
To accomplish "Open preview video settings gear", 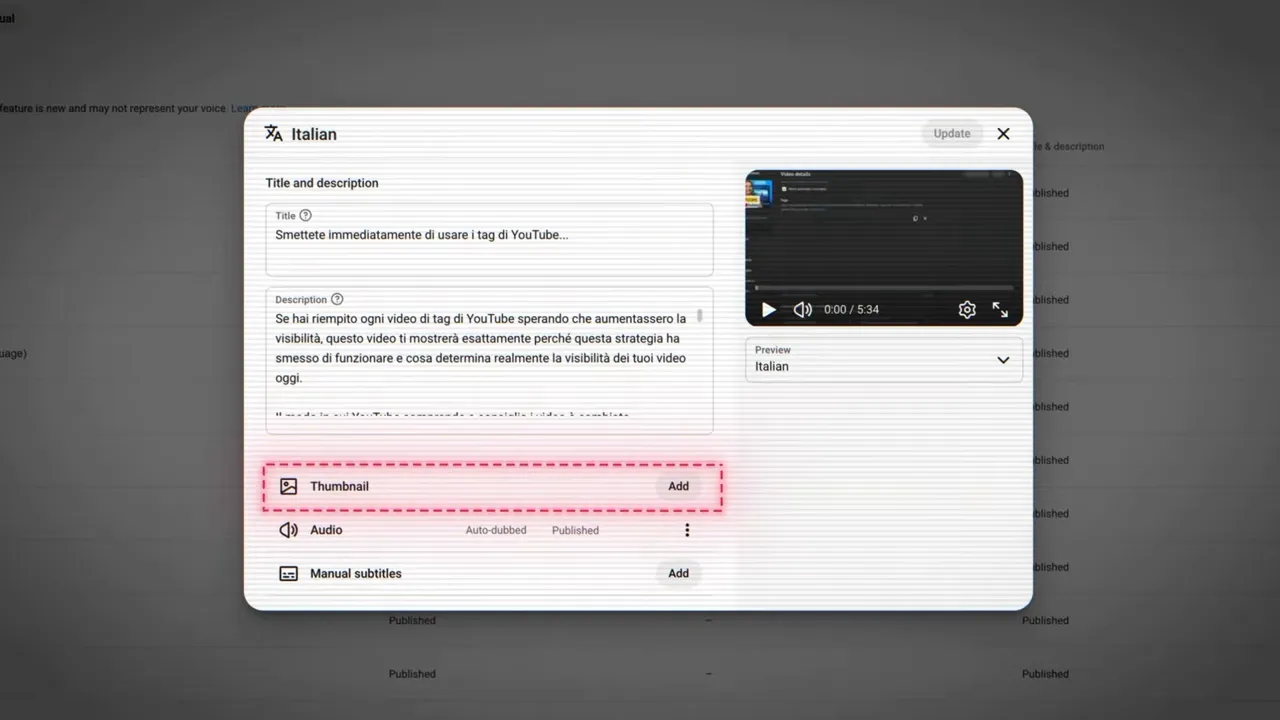I will 967,310.
